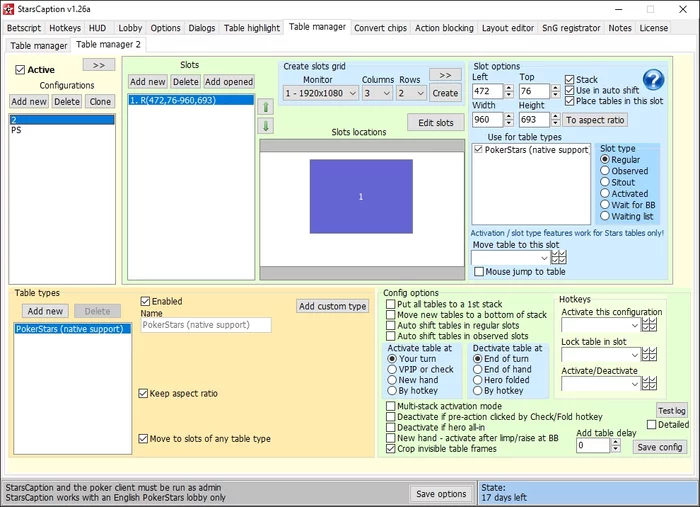Click the blue slot 1 rectangle preview
Viewport: 700px width, 507px height.
point(360,197)
